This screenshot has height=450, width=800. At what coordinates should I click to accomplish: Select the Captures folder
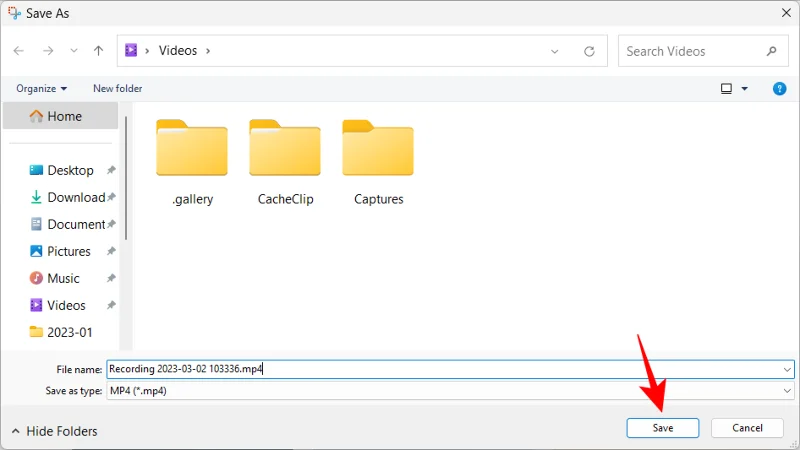pyautogui.click(x=379, y=162)
